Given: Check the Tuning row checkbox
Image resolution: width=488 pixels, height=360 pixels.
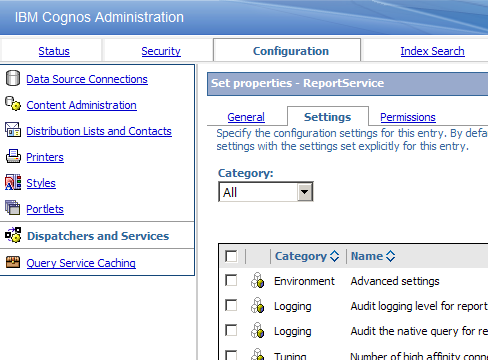Looking at the screenshot, I should tap(231, 355).
